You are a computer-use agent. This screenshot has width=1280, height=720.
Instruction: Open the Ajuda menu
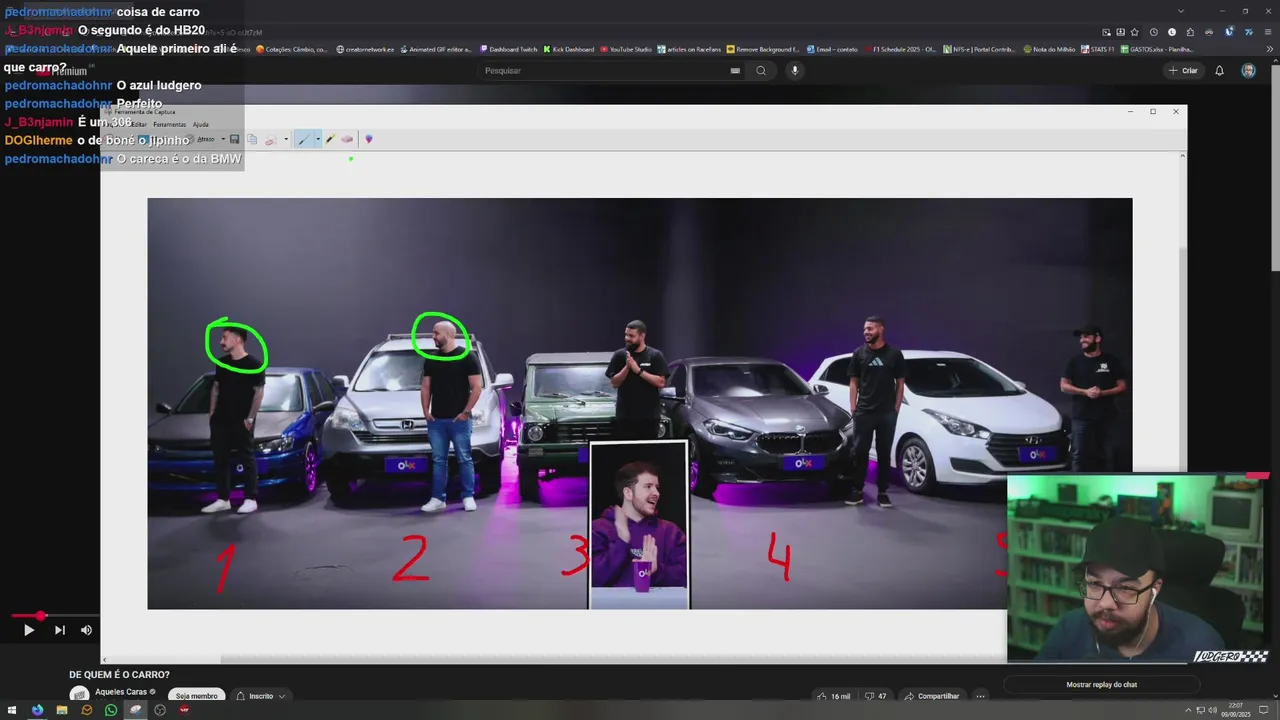tap(200, 124)
